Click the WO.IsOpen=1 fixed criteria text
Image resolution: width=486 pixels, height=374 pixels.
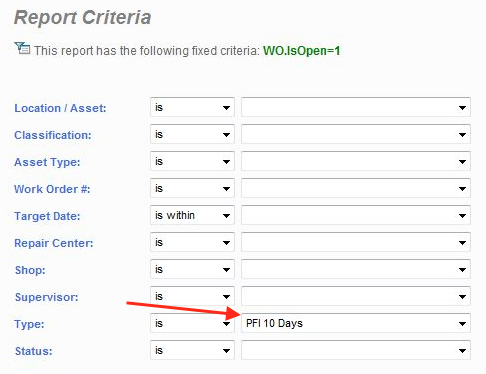302,51
